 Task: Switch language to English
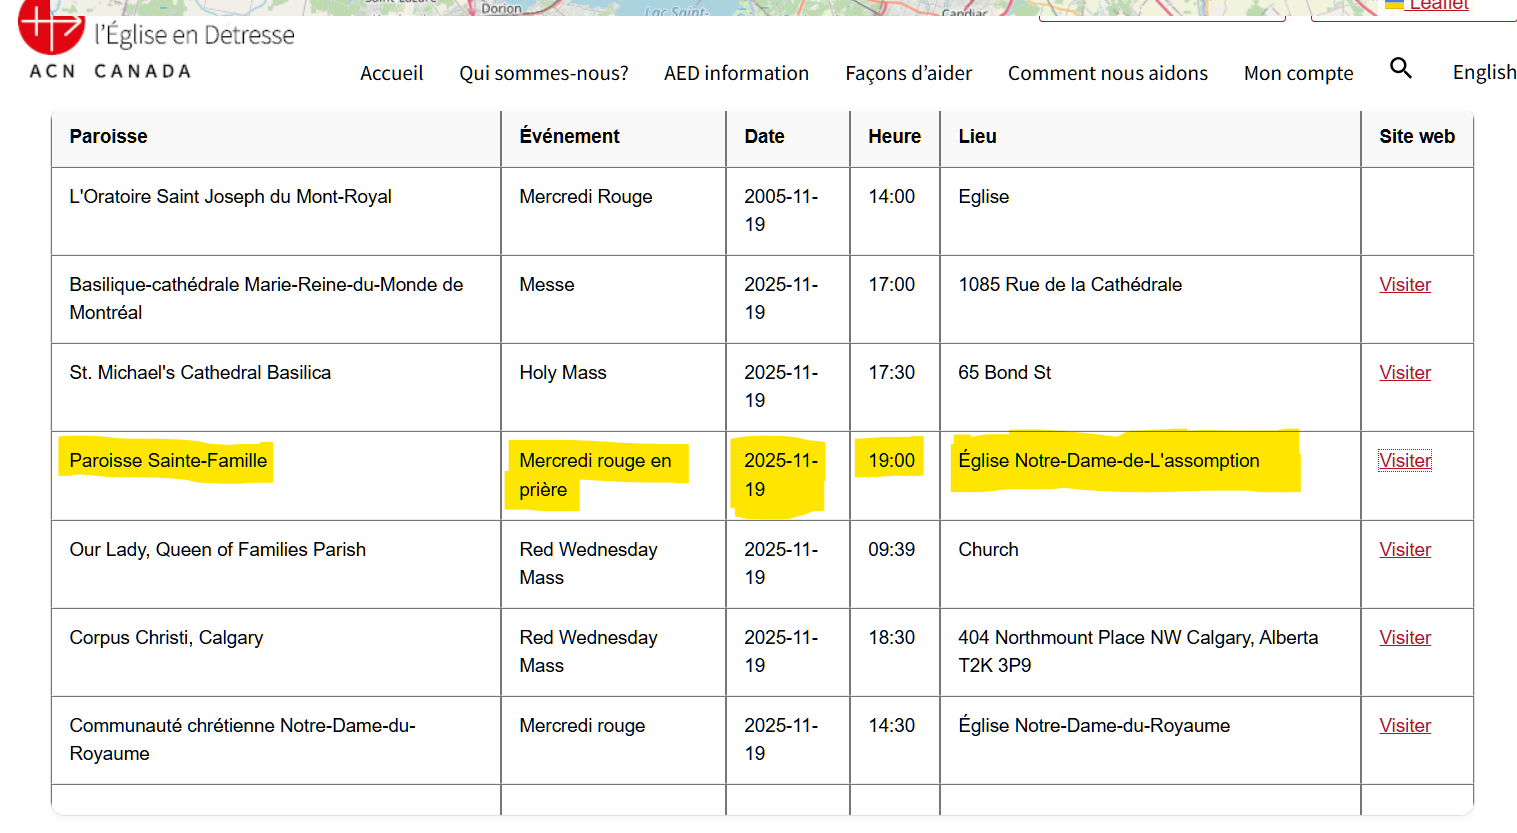pos(1484,72)
